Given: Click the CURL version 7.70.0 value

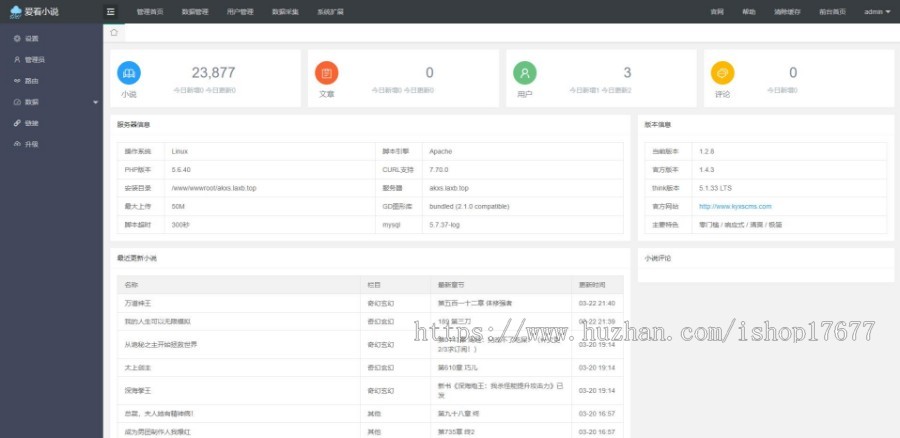Looking at the screenshot, I should point(439,170).
